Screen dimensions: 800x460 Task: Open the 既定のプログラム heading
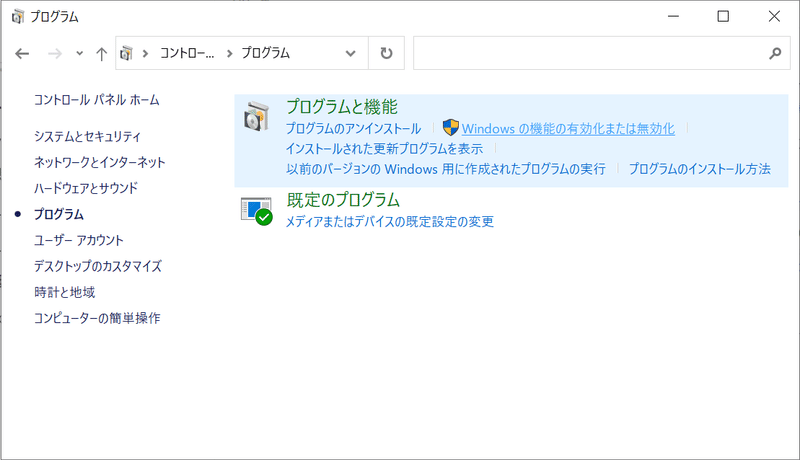pyautogui.click(x=343, y=200)
